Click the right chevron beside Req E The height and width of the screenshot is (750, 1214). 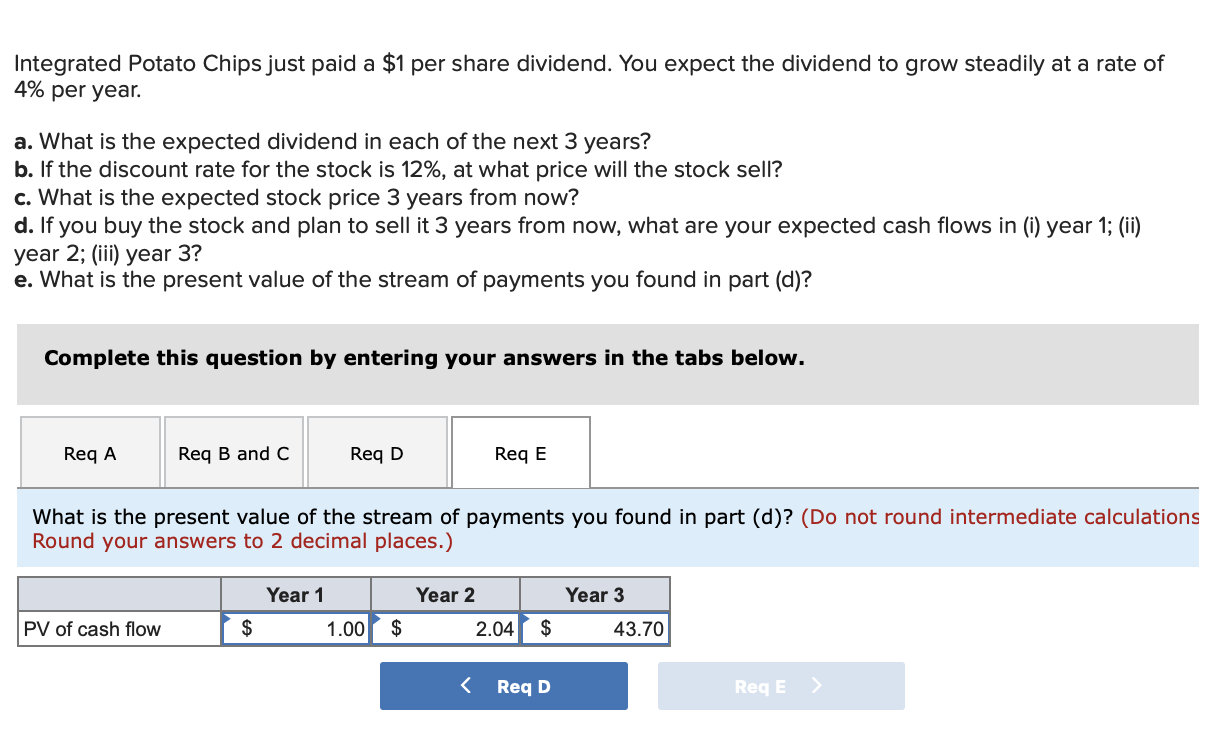[x=817, y=686]
